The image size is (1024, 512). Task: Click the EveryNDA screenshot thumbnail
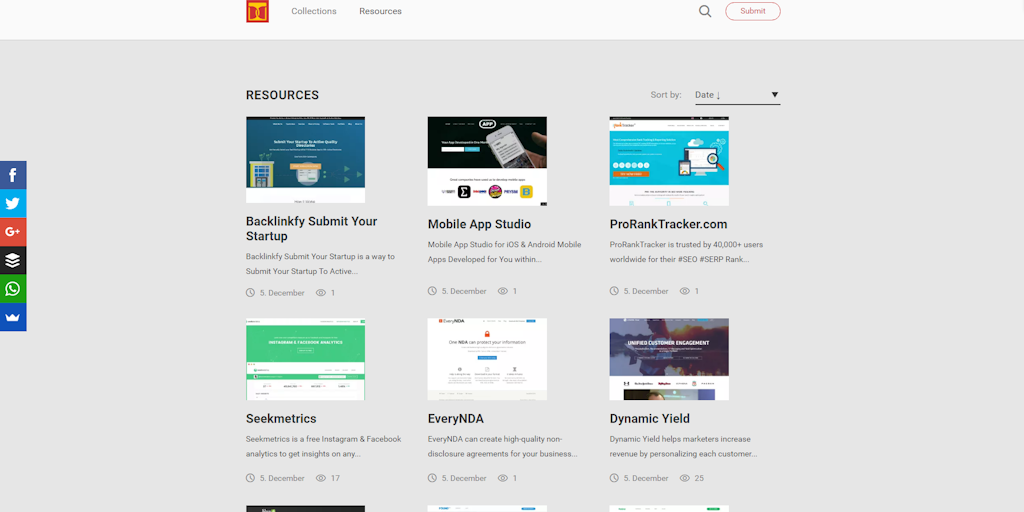click(487, 359)
